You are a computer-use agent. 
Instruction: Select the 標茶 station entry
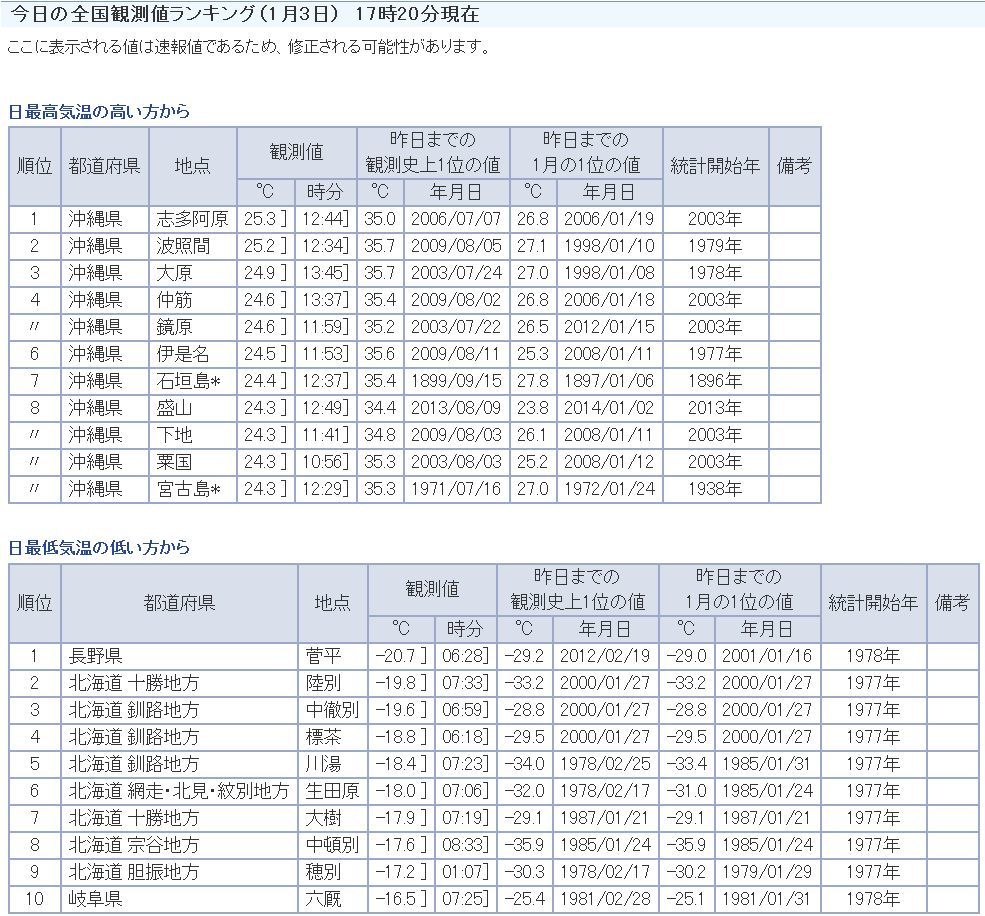pos(324,737)
